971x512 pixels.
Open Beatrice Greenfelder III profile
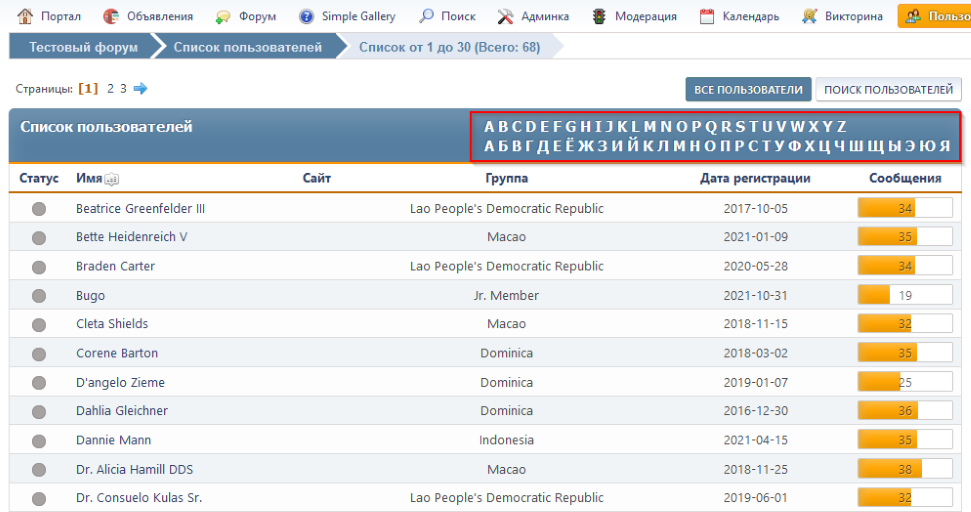click(x=141, y=209)
